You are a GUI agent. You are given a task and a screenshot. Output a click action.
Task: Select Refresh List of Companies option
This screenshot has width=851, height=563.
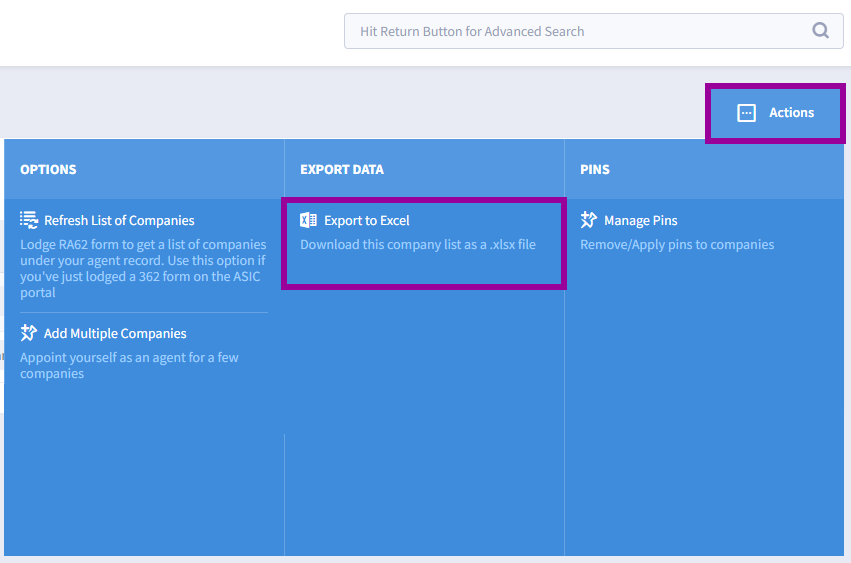coord(119,220)
